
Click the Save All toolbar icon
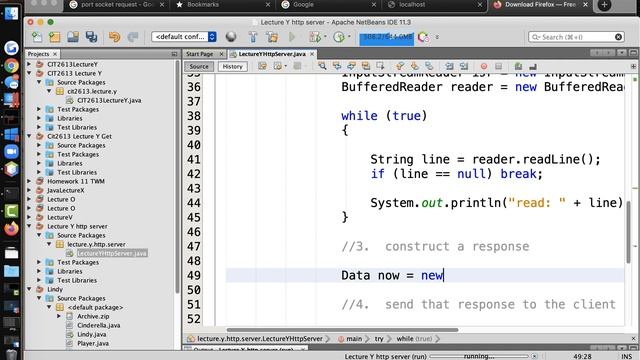[x=91, y=37]
